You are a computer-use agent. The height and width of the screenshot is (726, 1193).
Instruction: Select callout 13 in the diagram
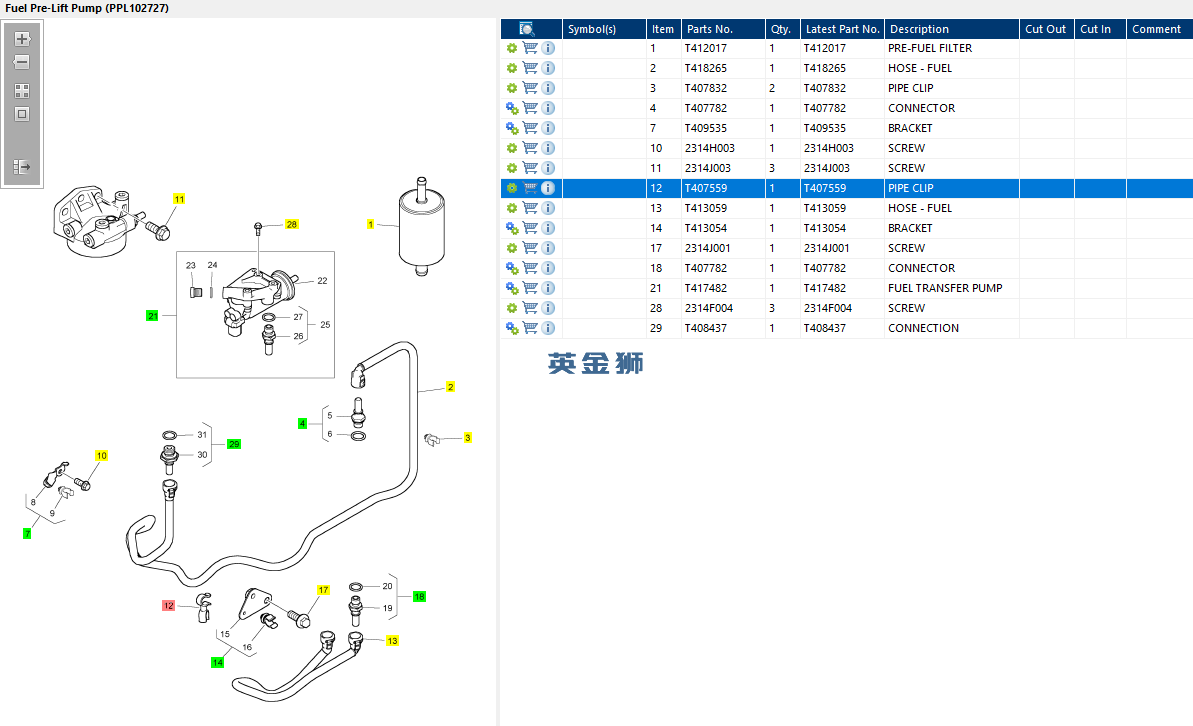393,641
